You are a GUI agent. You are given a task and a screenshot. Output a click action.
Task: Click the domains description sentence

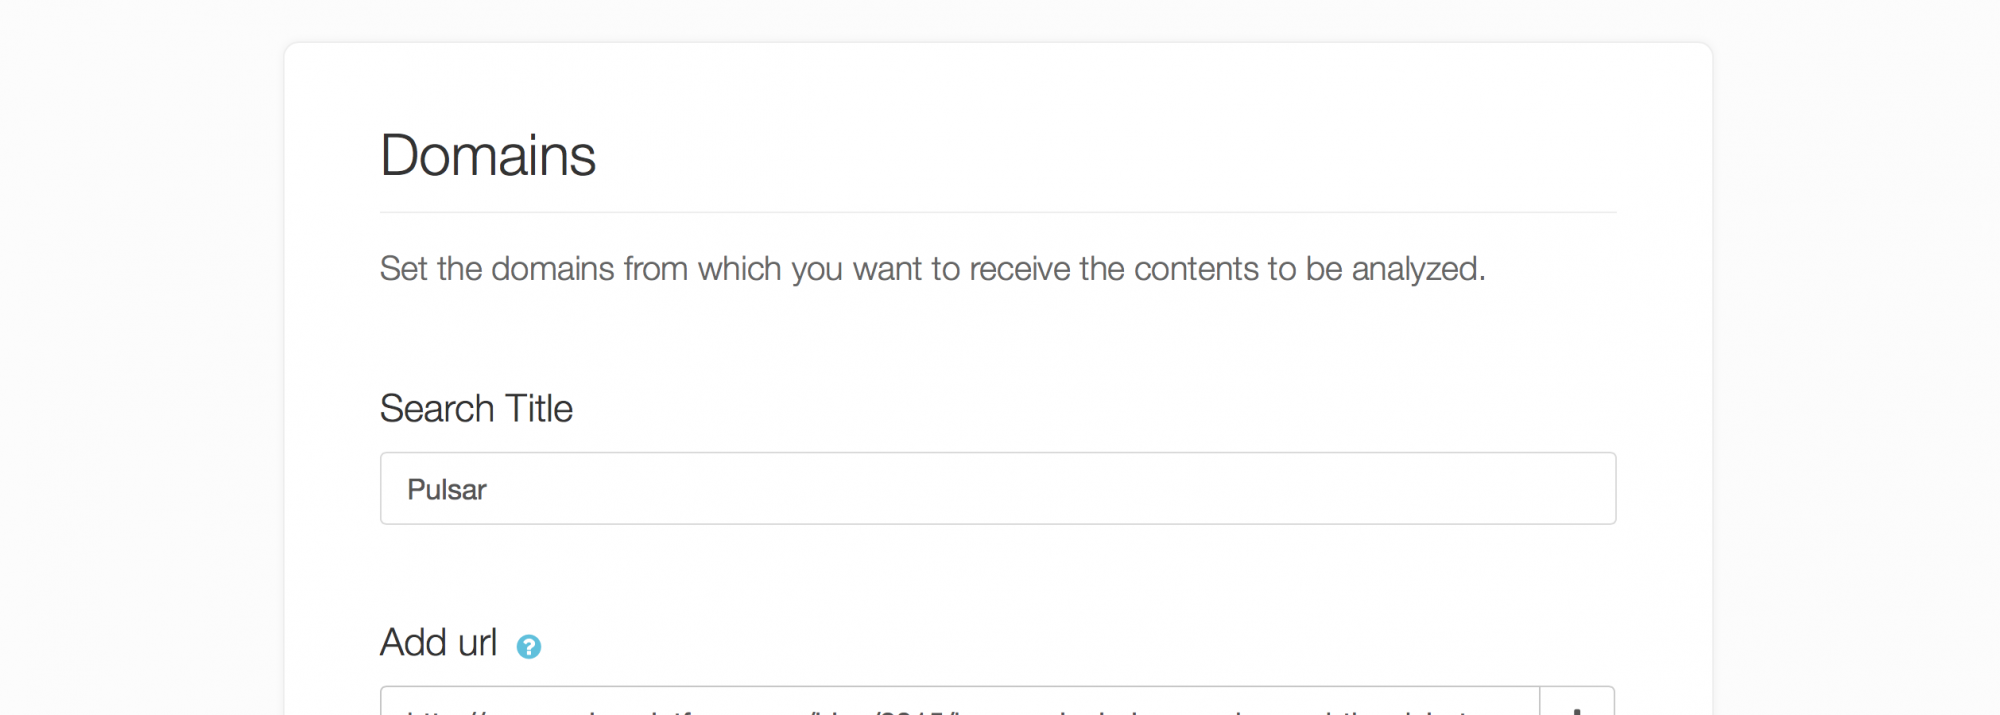[932, 269]
